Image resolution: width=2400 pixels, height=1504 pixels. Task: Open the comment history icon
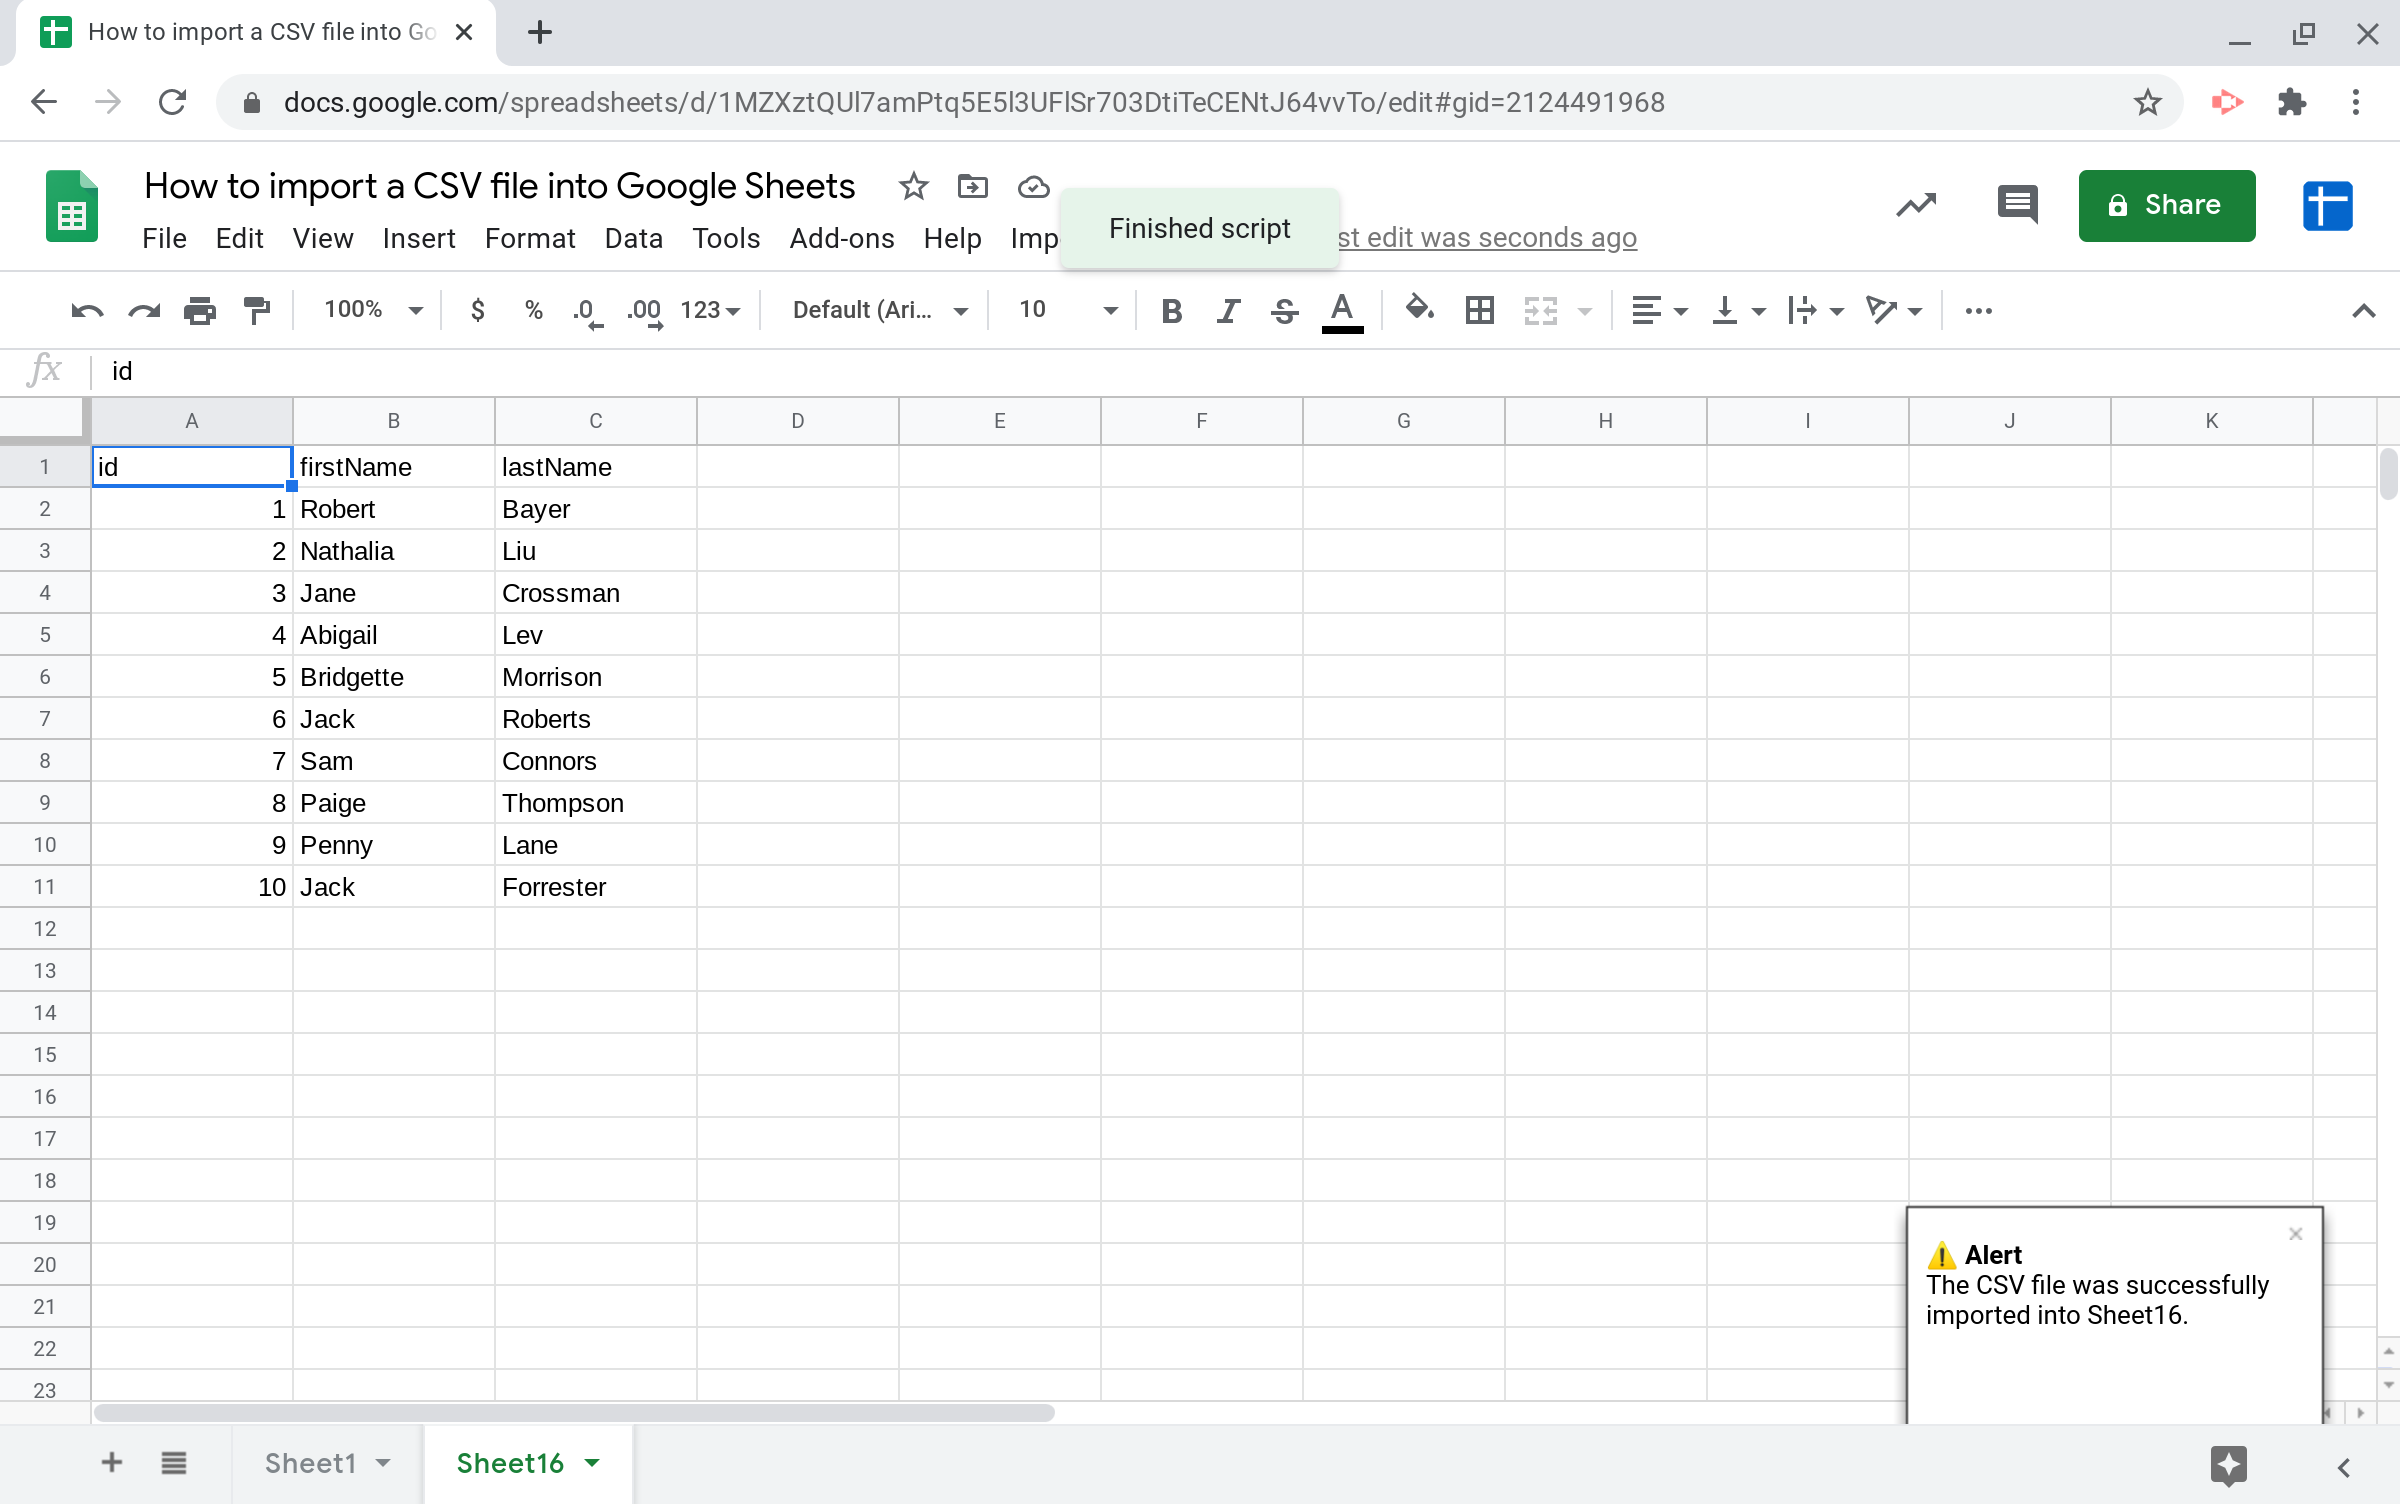point(2017,205)
